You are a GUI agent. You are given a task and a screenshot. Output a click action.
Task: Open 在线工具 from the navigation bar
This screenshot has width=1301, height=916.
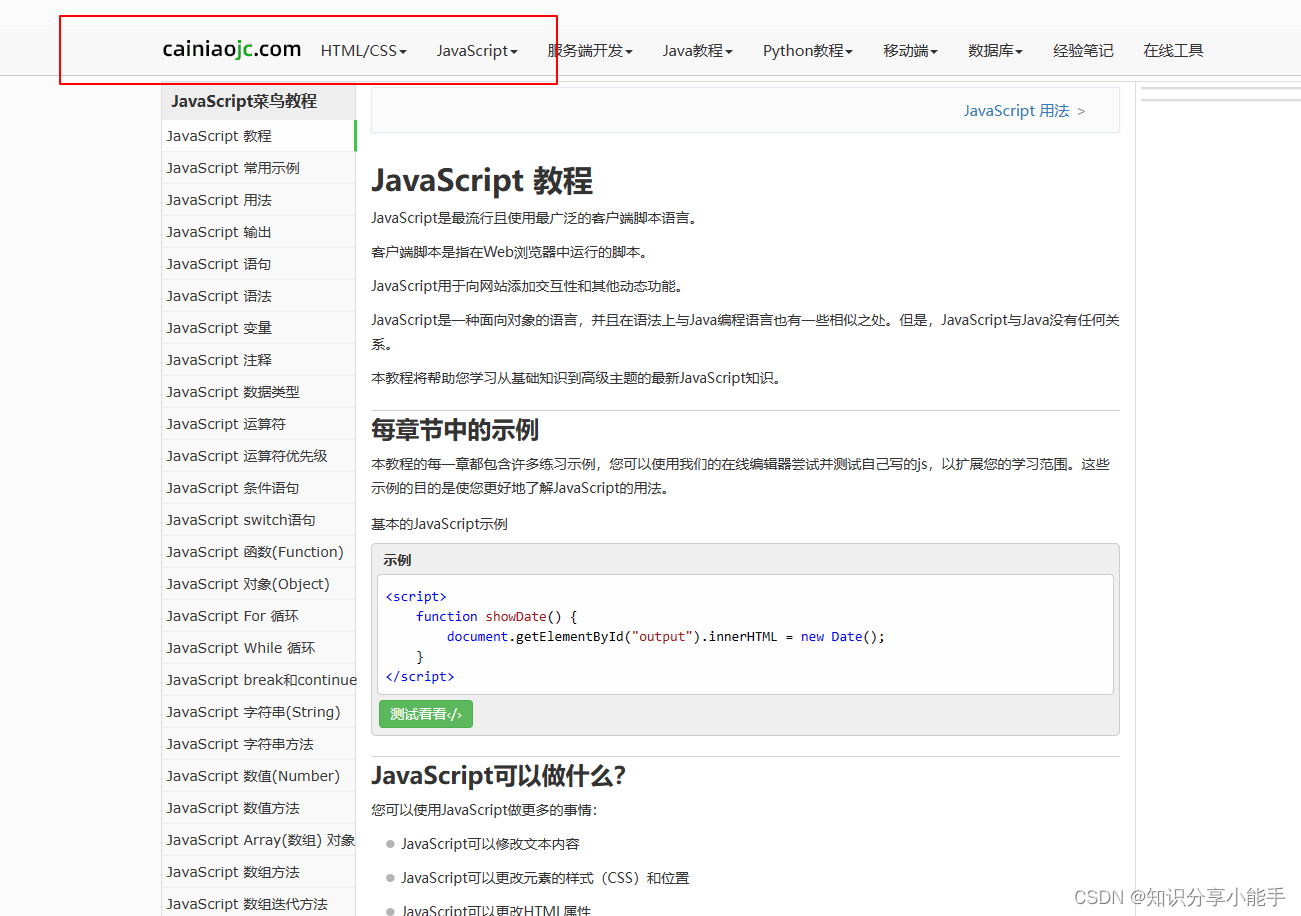click(1172, 50)
